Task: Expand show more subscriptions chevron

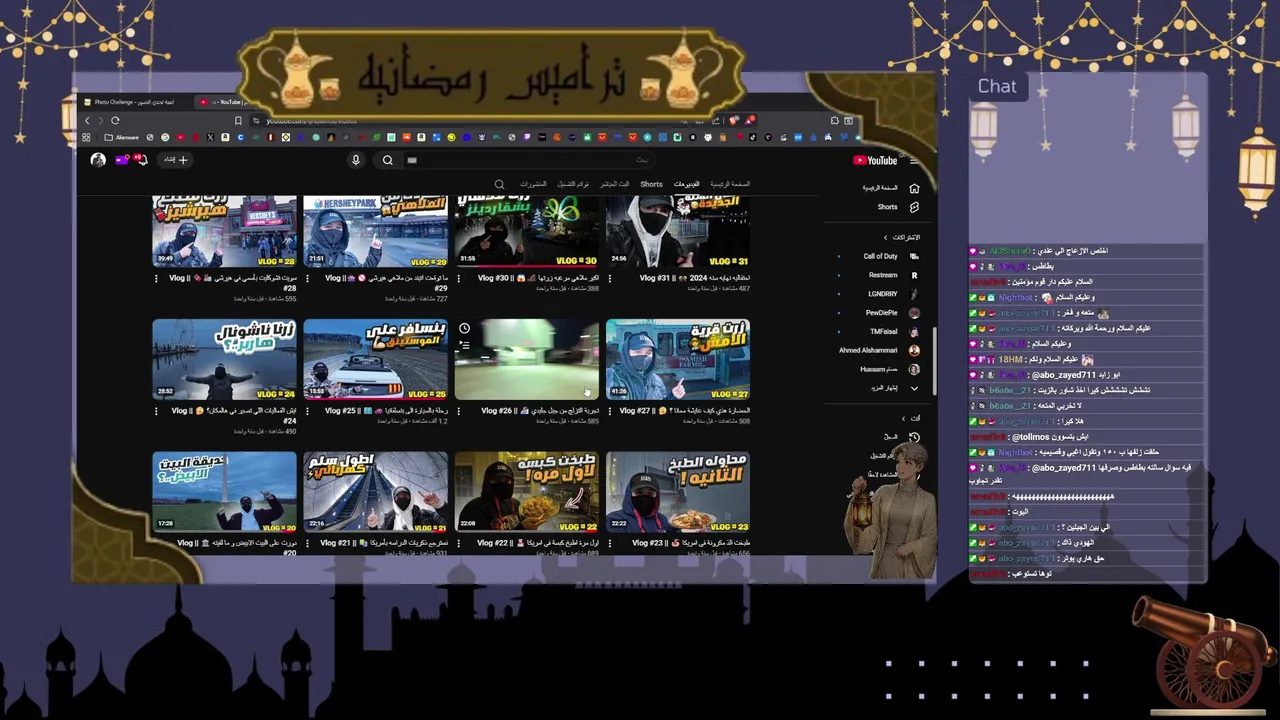Action: click(x=914, y=388)
